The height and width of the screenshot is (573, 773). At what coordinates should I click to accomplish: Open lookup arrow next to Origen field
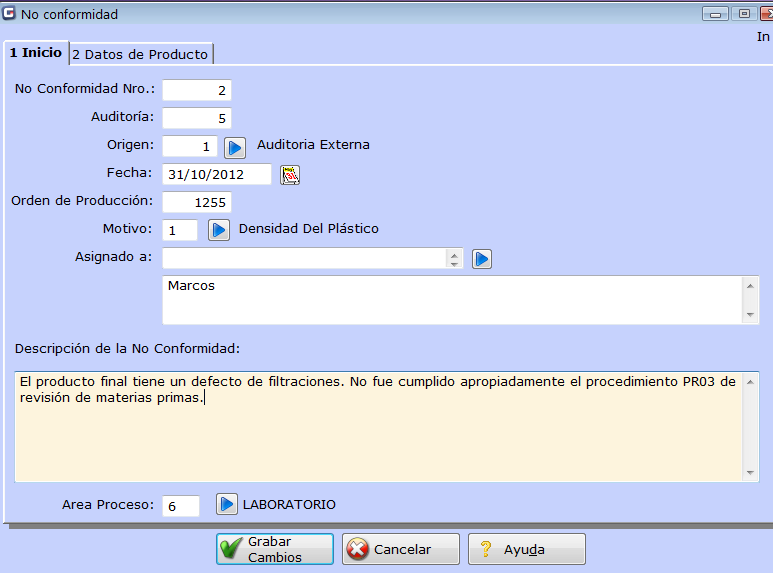pos(235,147)
